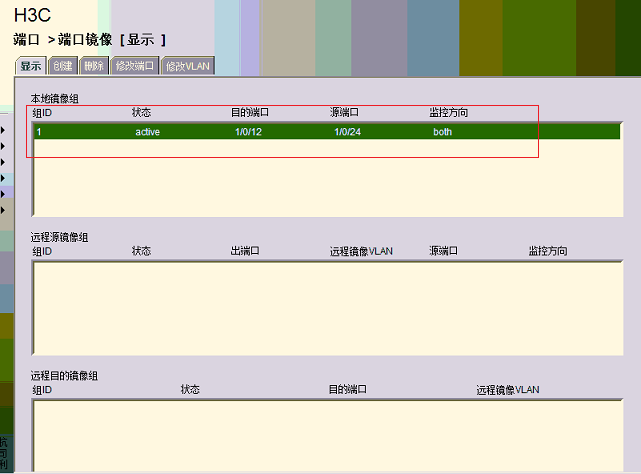Click the 1/0/24 source port cell
This screenshot has width=641, height=474.
(347, 132)
